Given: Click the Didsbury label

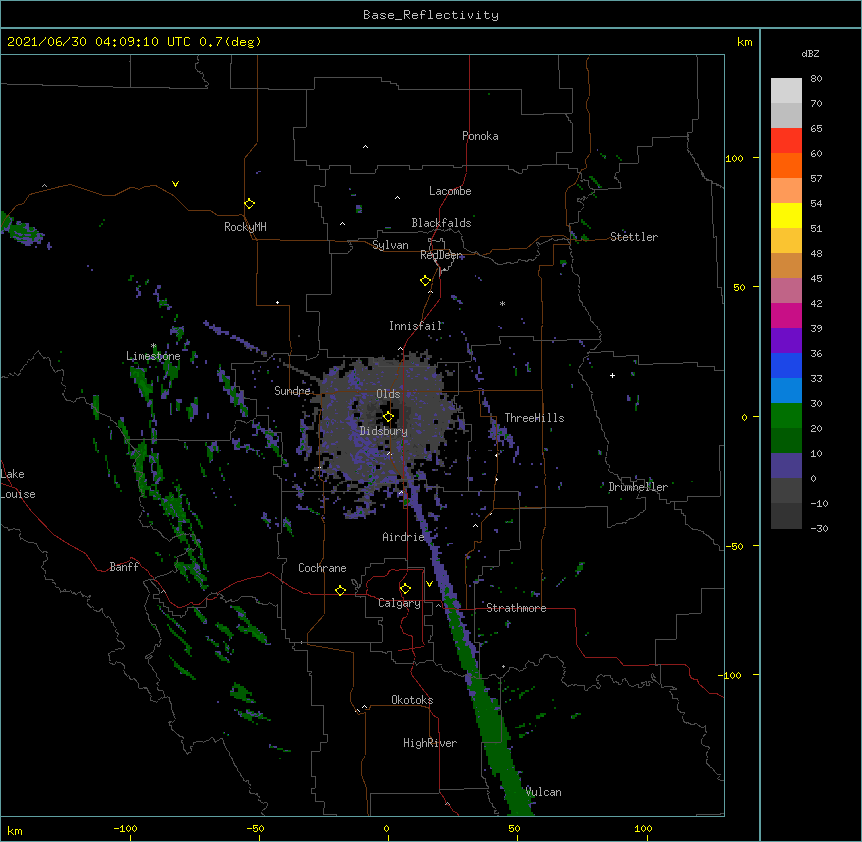Looking at the screenshot, I should (384, 431).
